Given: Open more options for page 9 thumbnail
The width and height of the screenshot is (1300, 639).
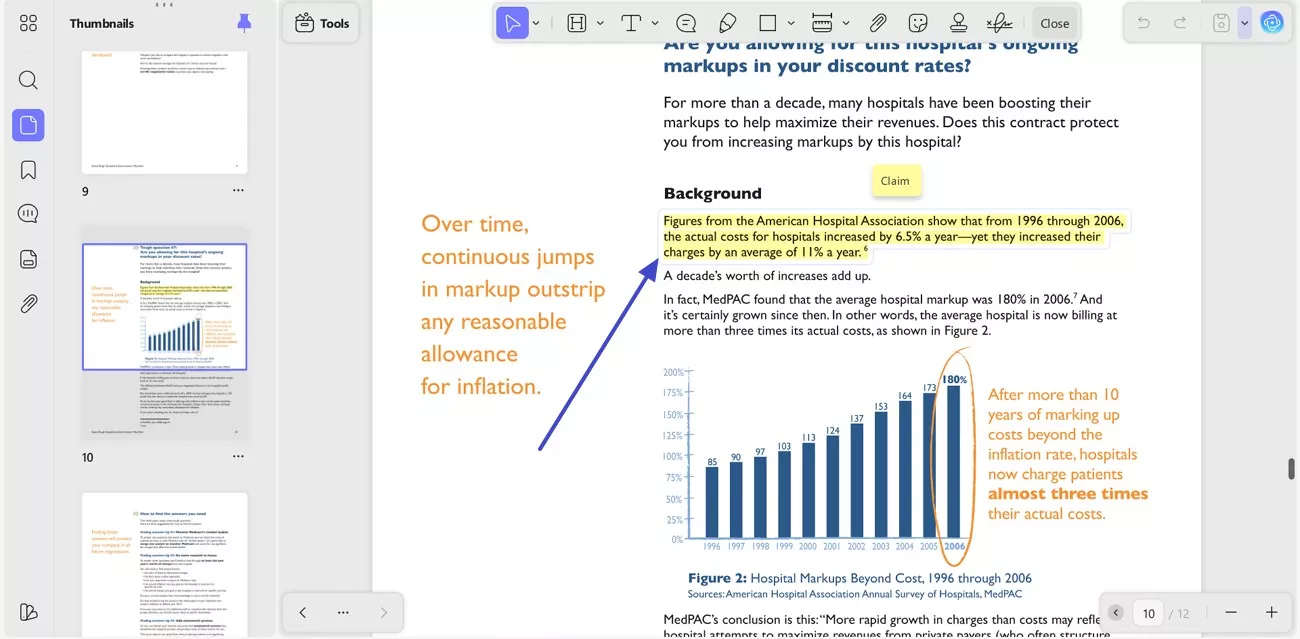Looking at the screenshot, I should point(238,190).
